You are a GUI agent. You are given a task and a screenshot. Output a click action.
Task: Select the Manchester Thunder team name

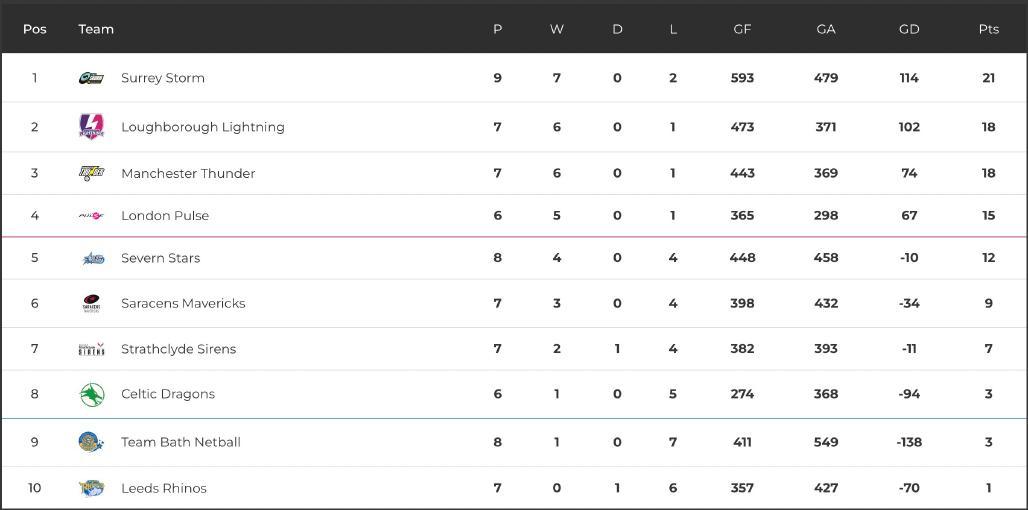tap(188, 173)
